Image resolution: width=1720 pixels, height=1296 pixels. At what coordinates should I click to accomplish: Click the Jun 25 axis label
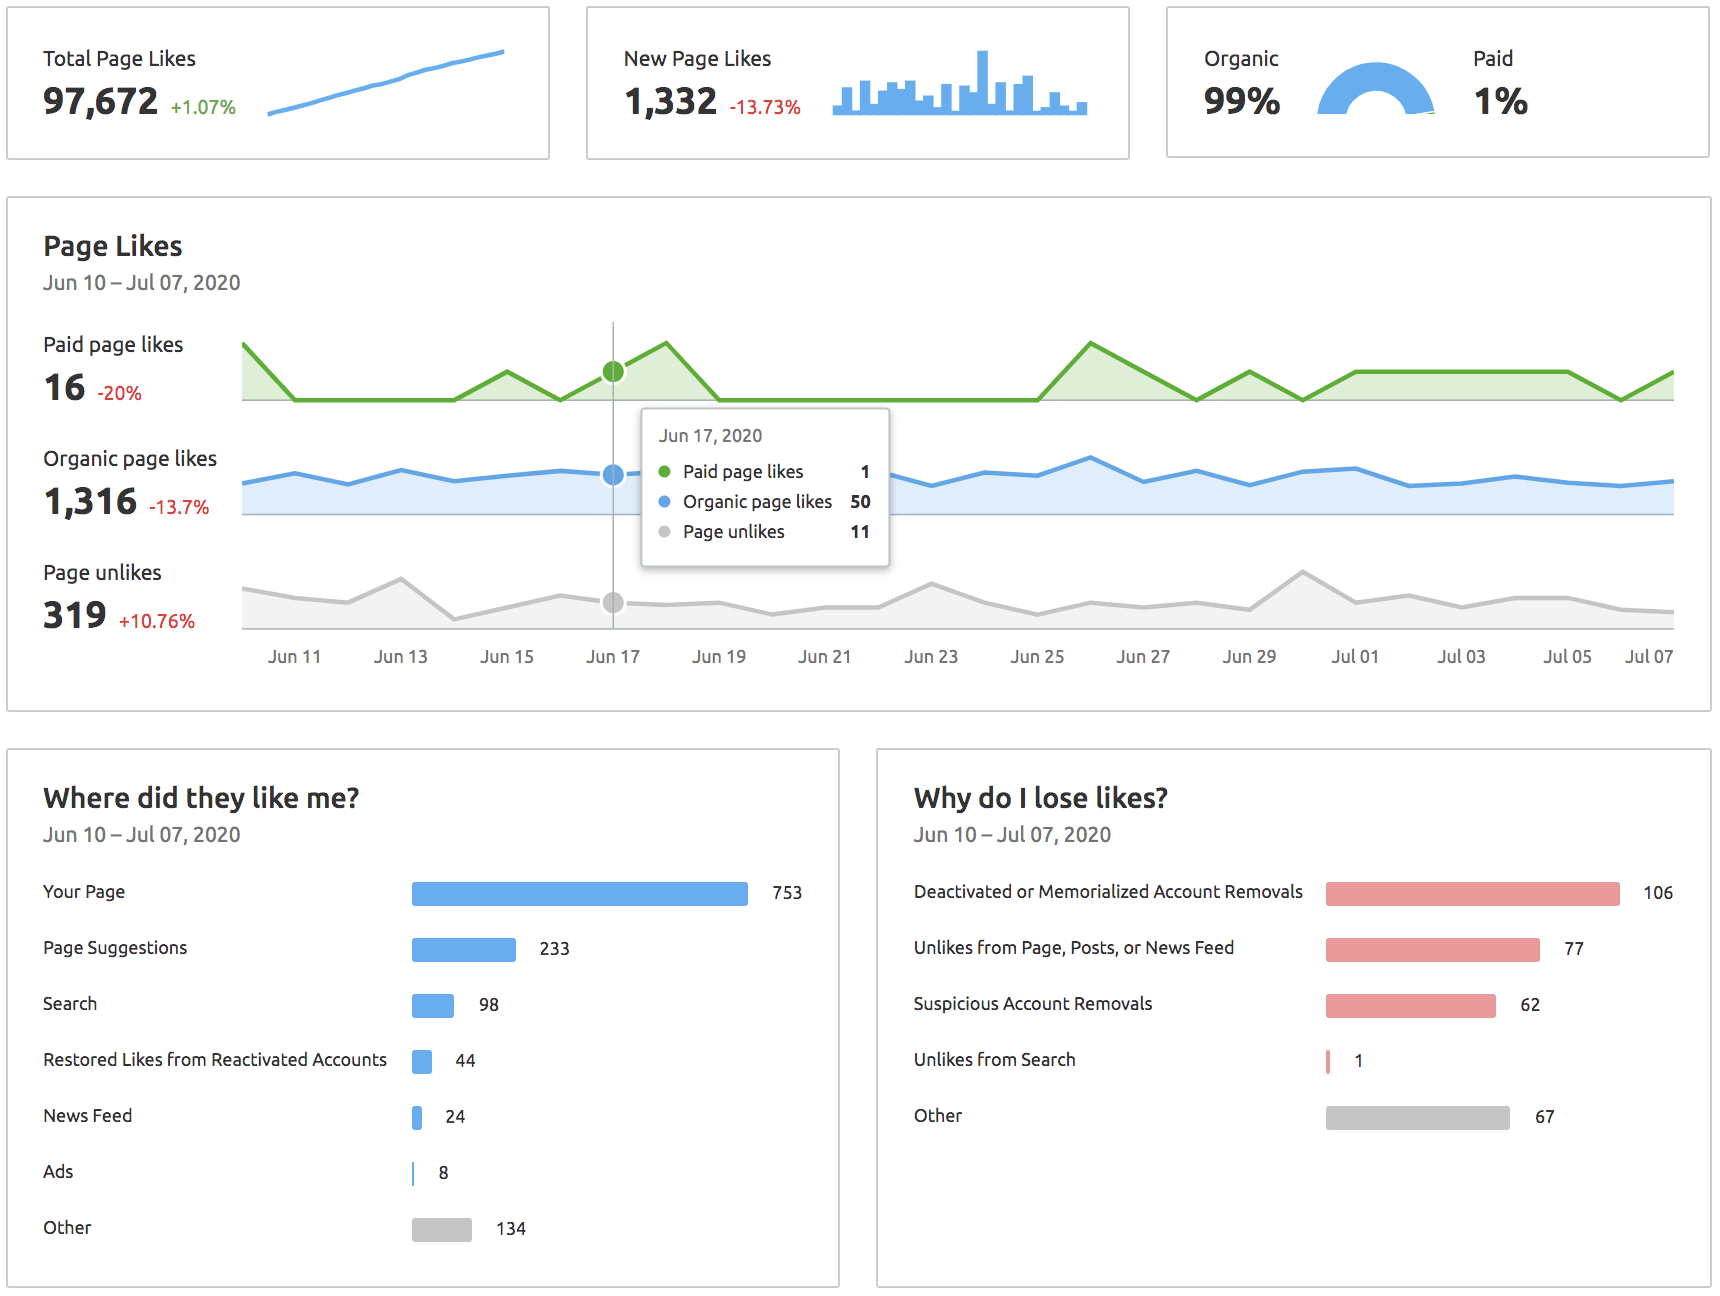(x=1037, y=657)
